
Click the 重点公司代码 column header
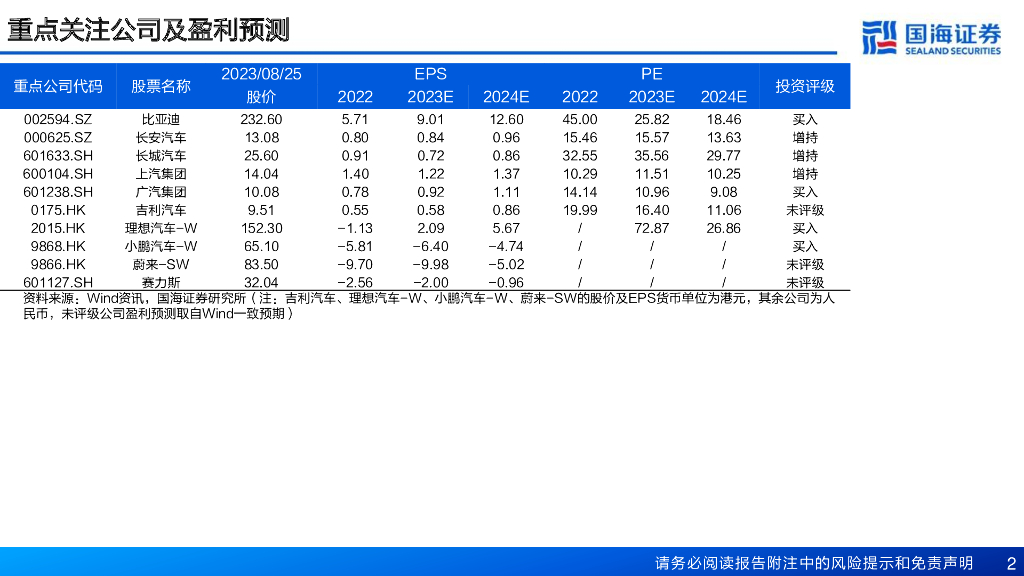pyautogui.click(x=58, y=86)
